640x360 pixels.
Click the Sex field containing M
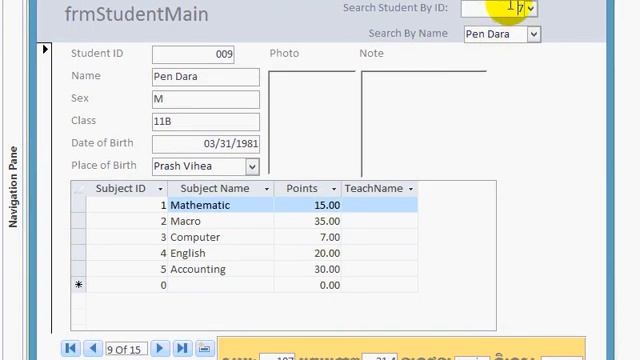[x=206, y=99]
